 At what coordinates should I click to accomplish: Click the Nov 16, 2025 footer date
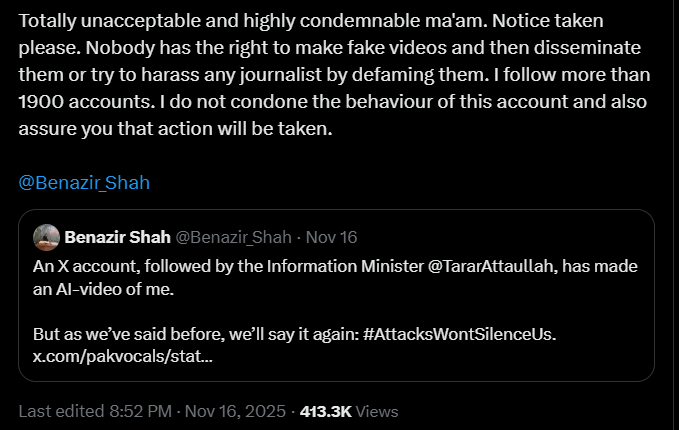click(x=236, y=411)
